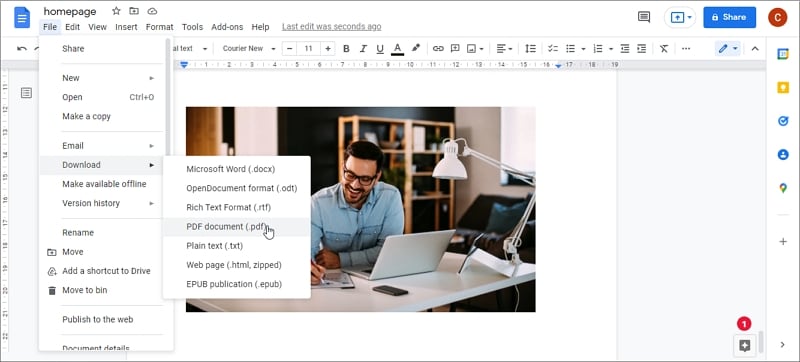Open the insert image dropdown

click(476, 49)
